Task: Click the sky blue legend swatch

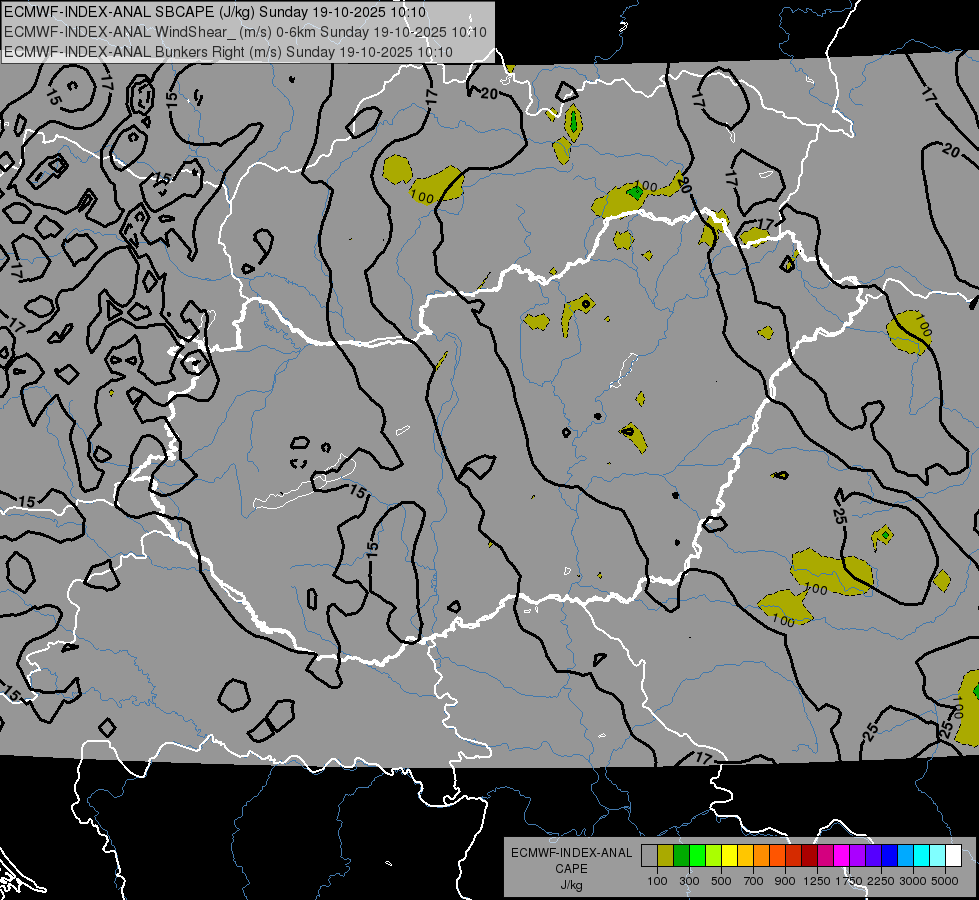Action: point(905,856)
